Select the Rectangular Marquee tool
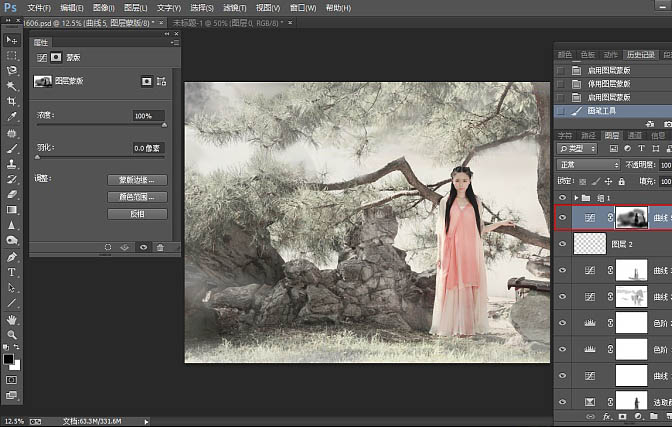The width and height of the screenshot is (672, 427). [12, 56]
